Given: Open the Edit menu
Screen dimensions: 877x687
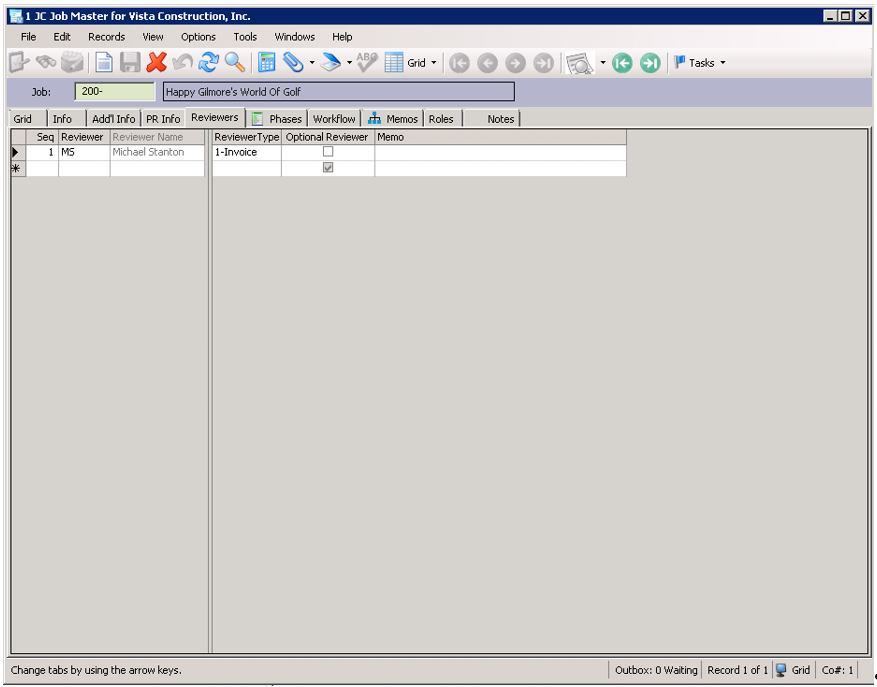Looking at the screenshot, I should 62,37.
